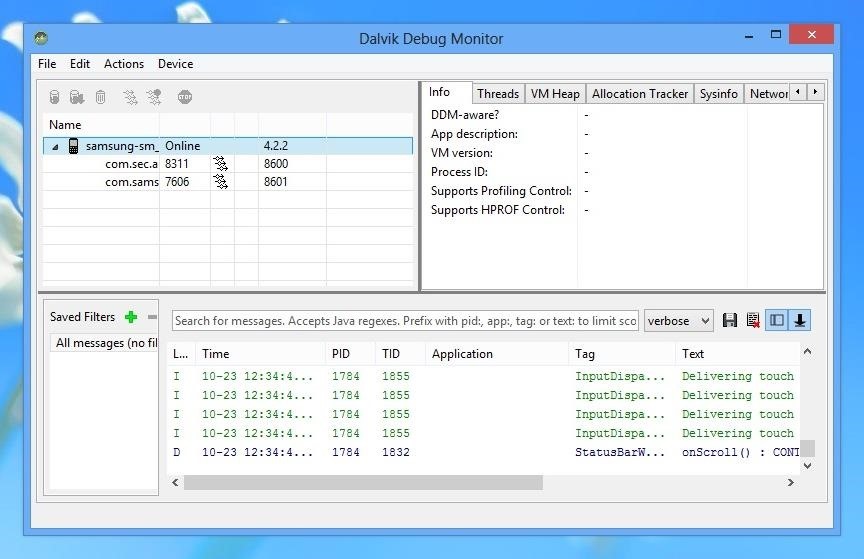
Task: Click the debug icon for com.sec.a process
Action: coord(220,164)
